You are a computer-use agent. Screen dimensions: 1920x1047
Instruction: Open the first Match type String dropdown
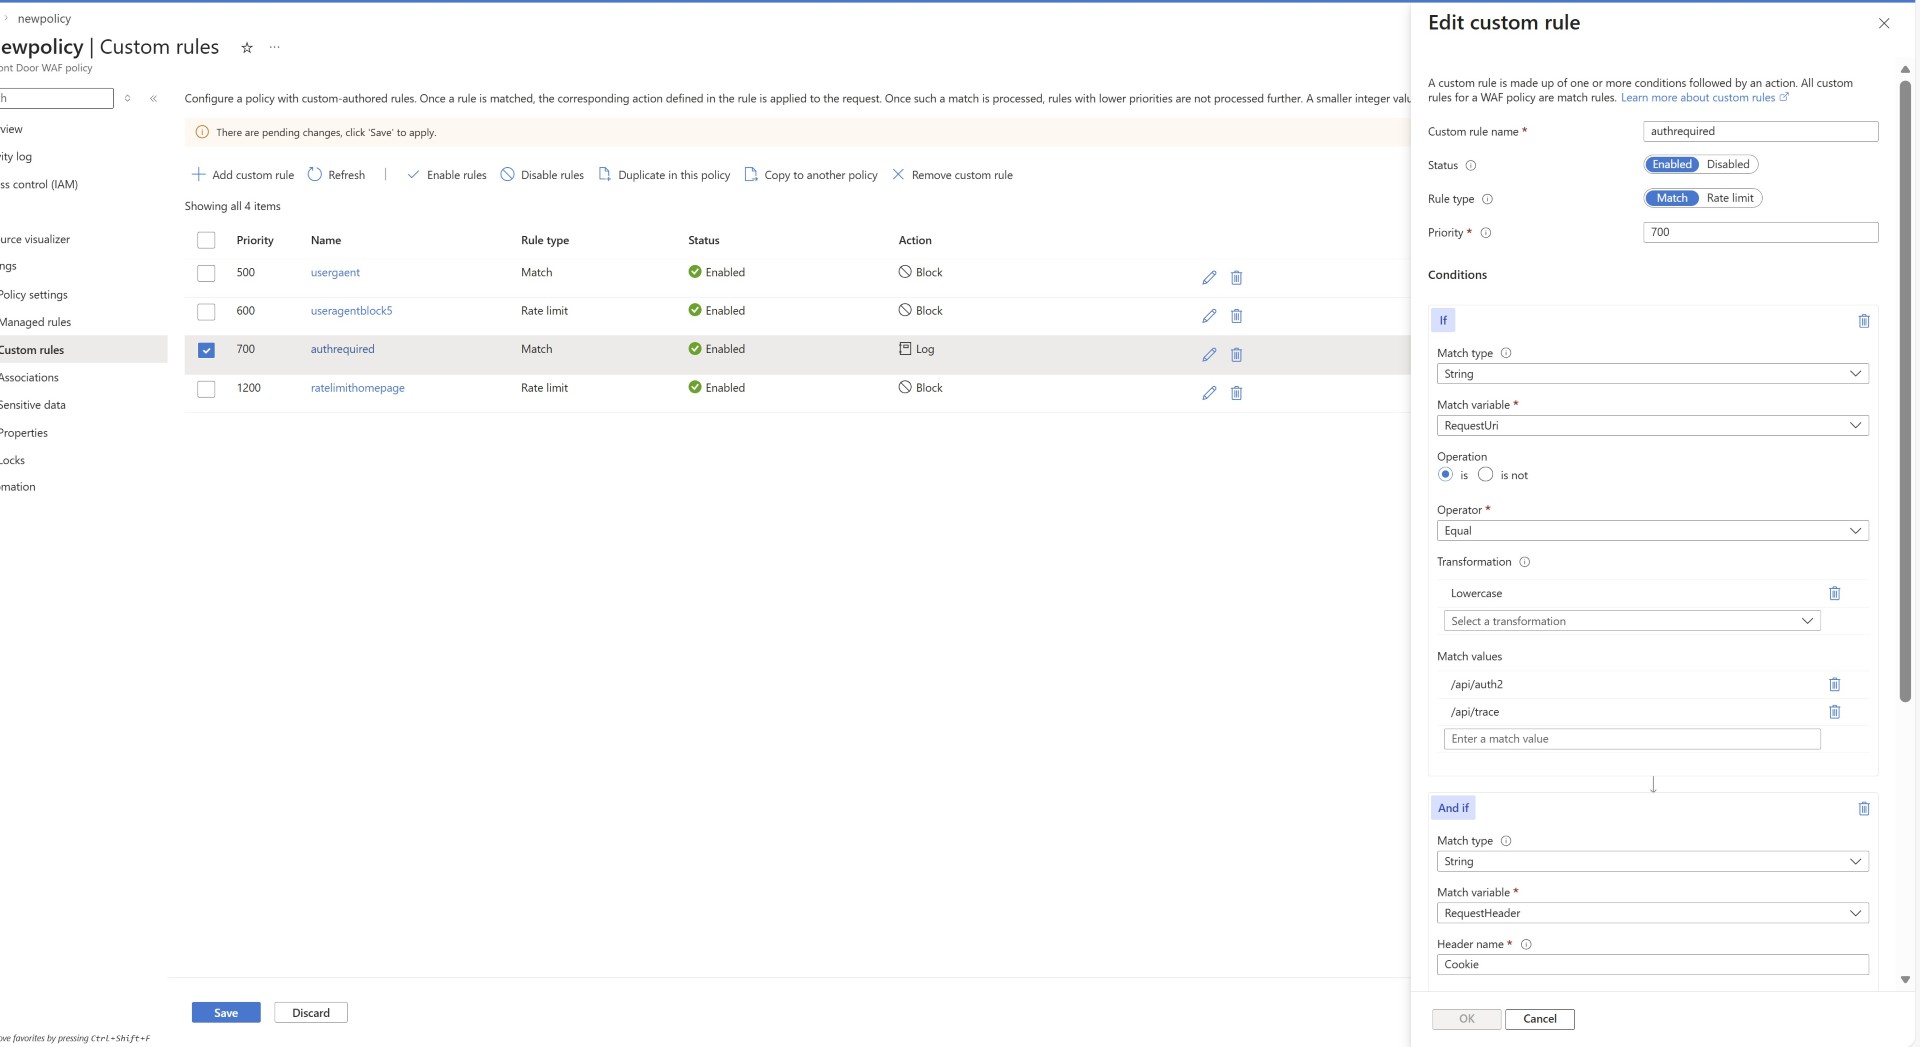click(1653, 374)
